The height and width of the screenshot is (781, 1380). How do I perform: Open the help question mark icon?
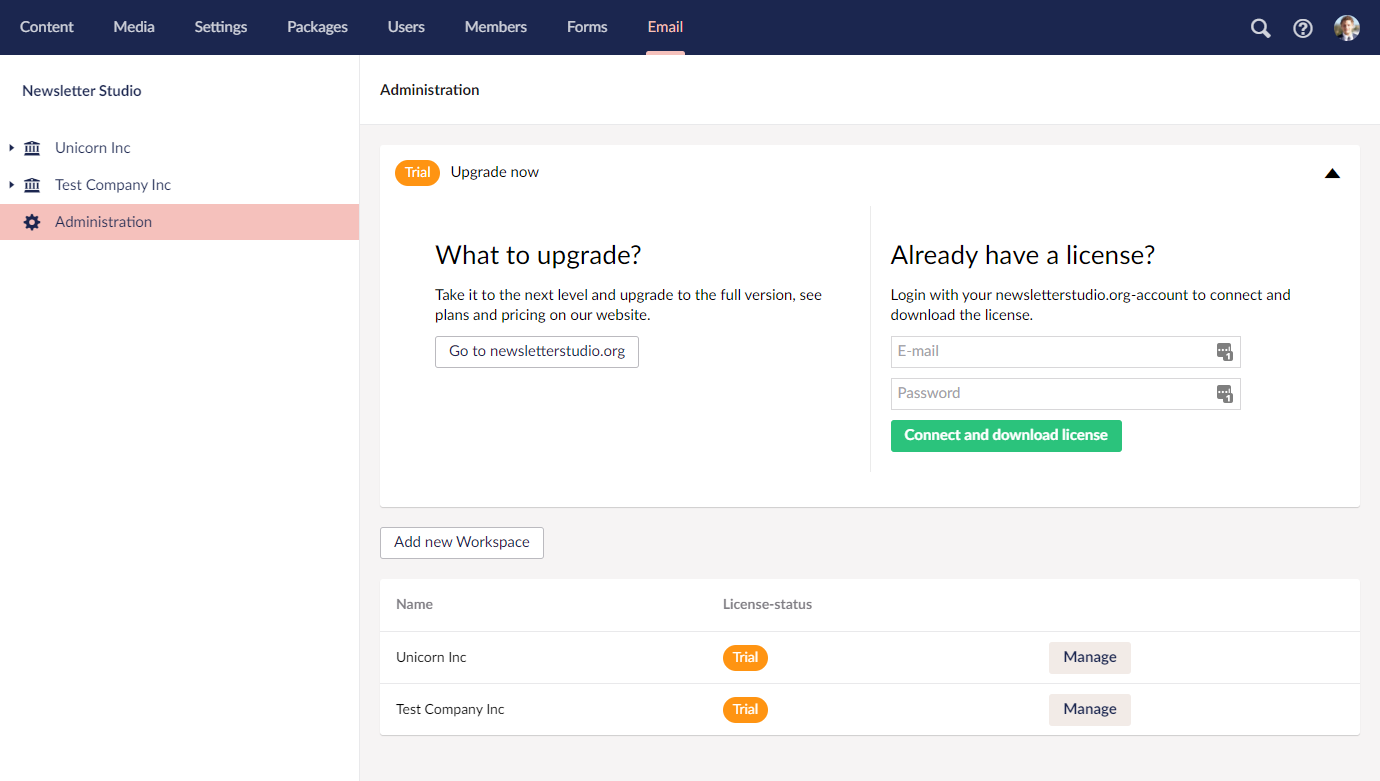coord(1303,28)
